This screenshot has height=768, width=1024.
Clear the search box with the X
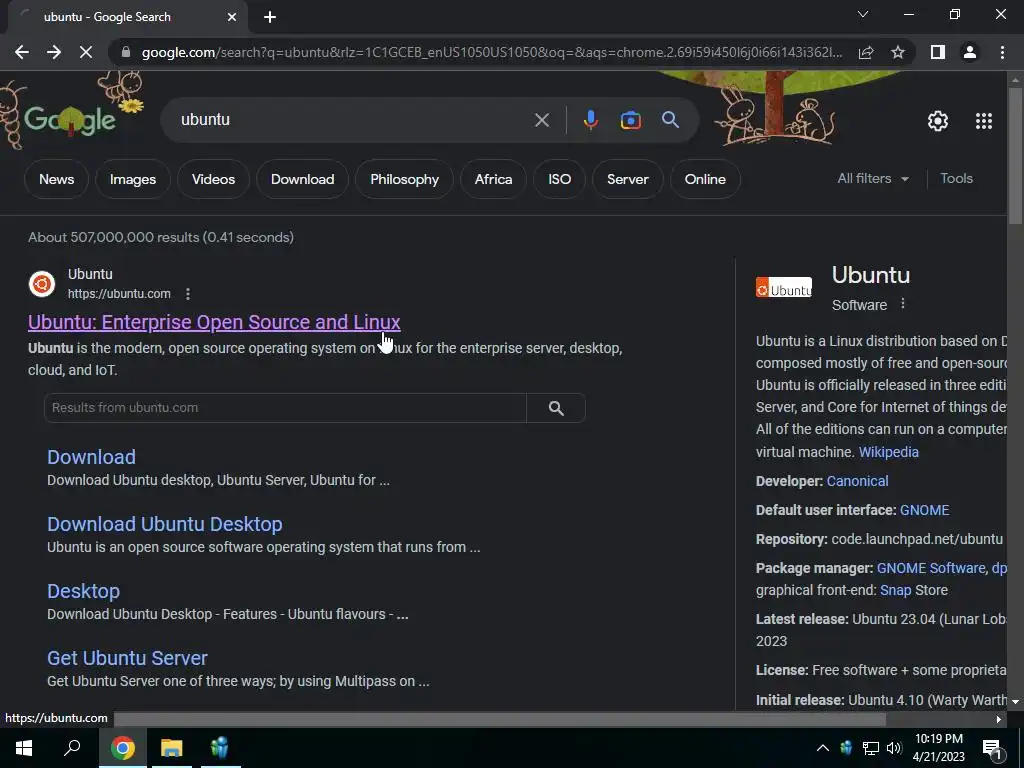tap(541, 120)
